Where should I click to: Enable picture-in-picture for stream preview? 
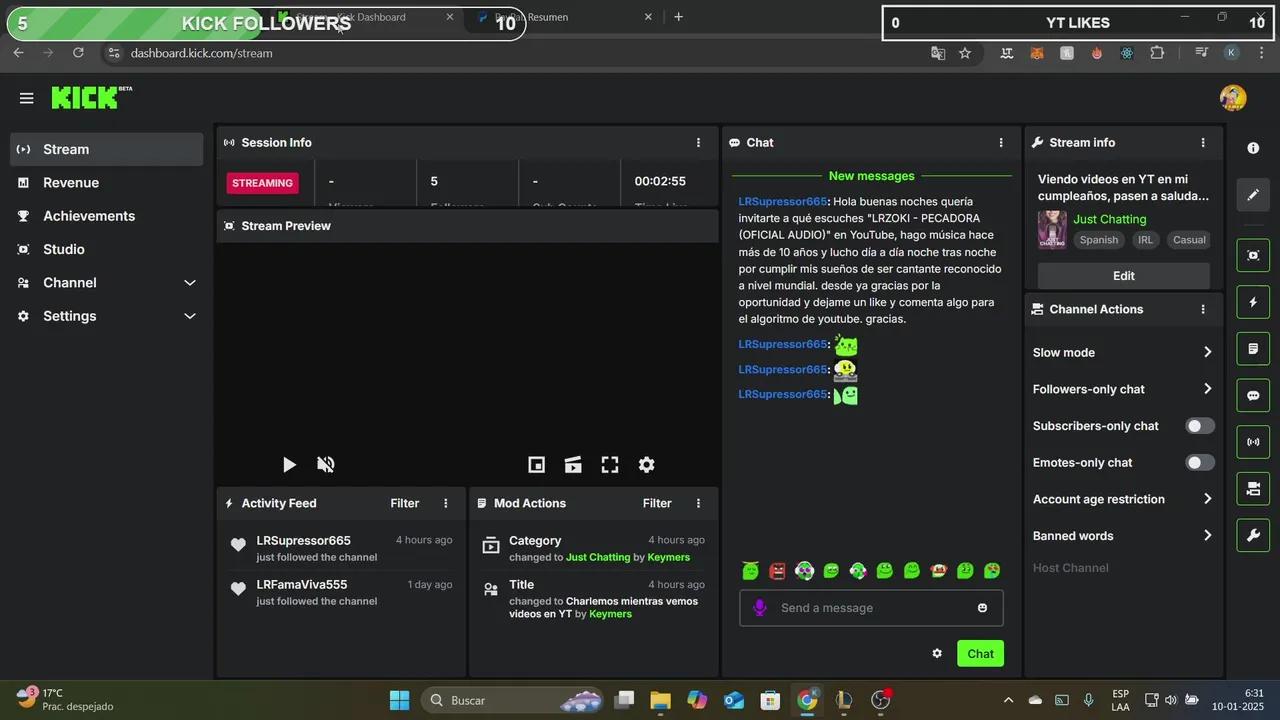[x=536, y=464]
